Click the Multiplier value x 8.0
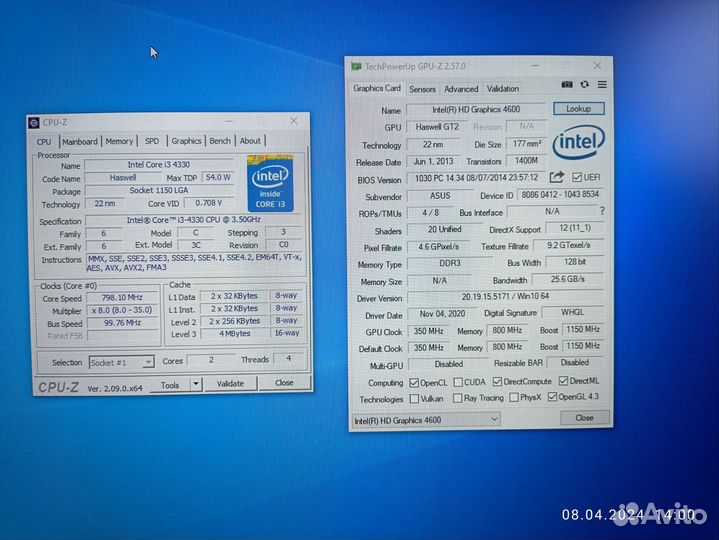This screenshot has width=719, height=540. pos(122,310)
